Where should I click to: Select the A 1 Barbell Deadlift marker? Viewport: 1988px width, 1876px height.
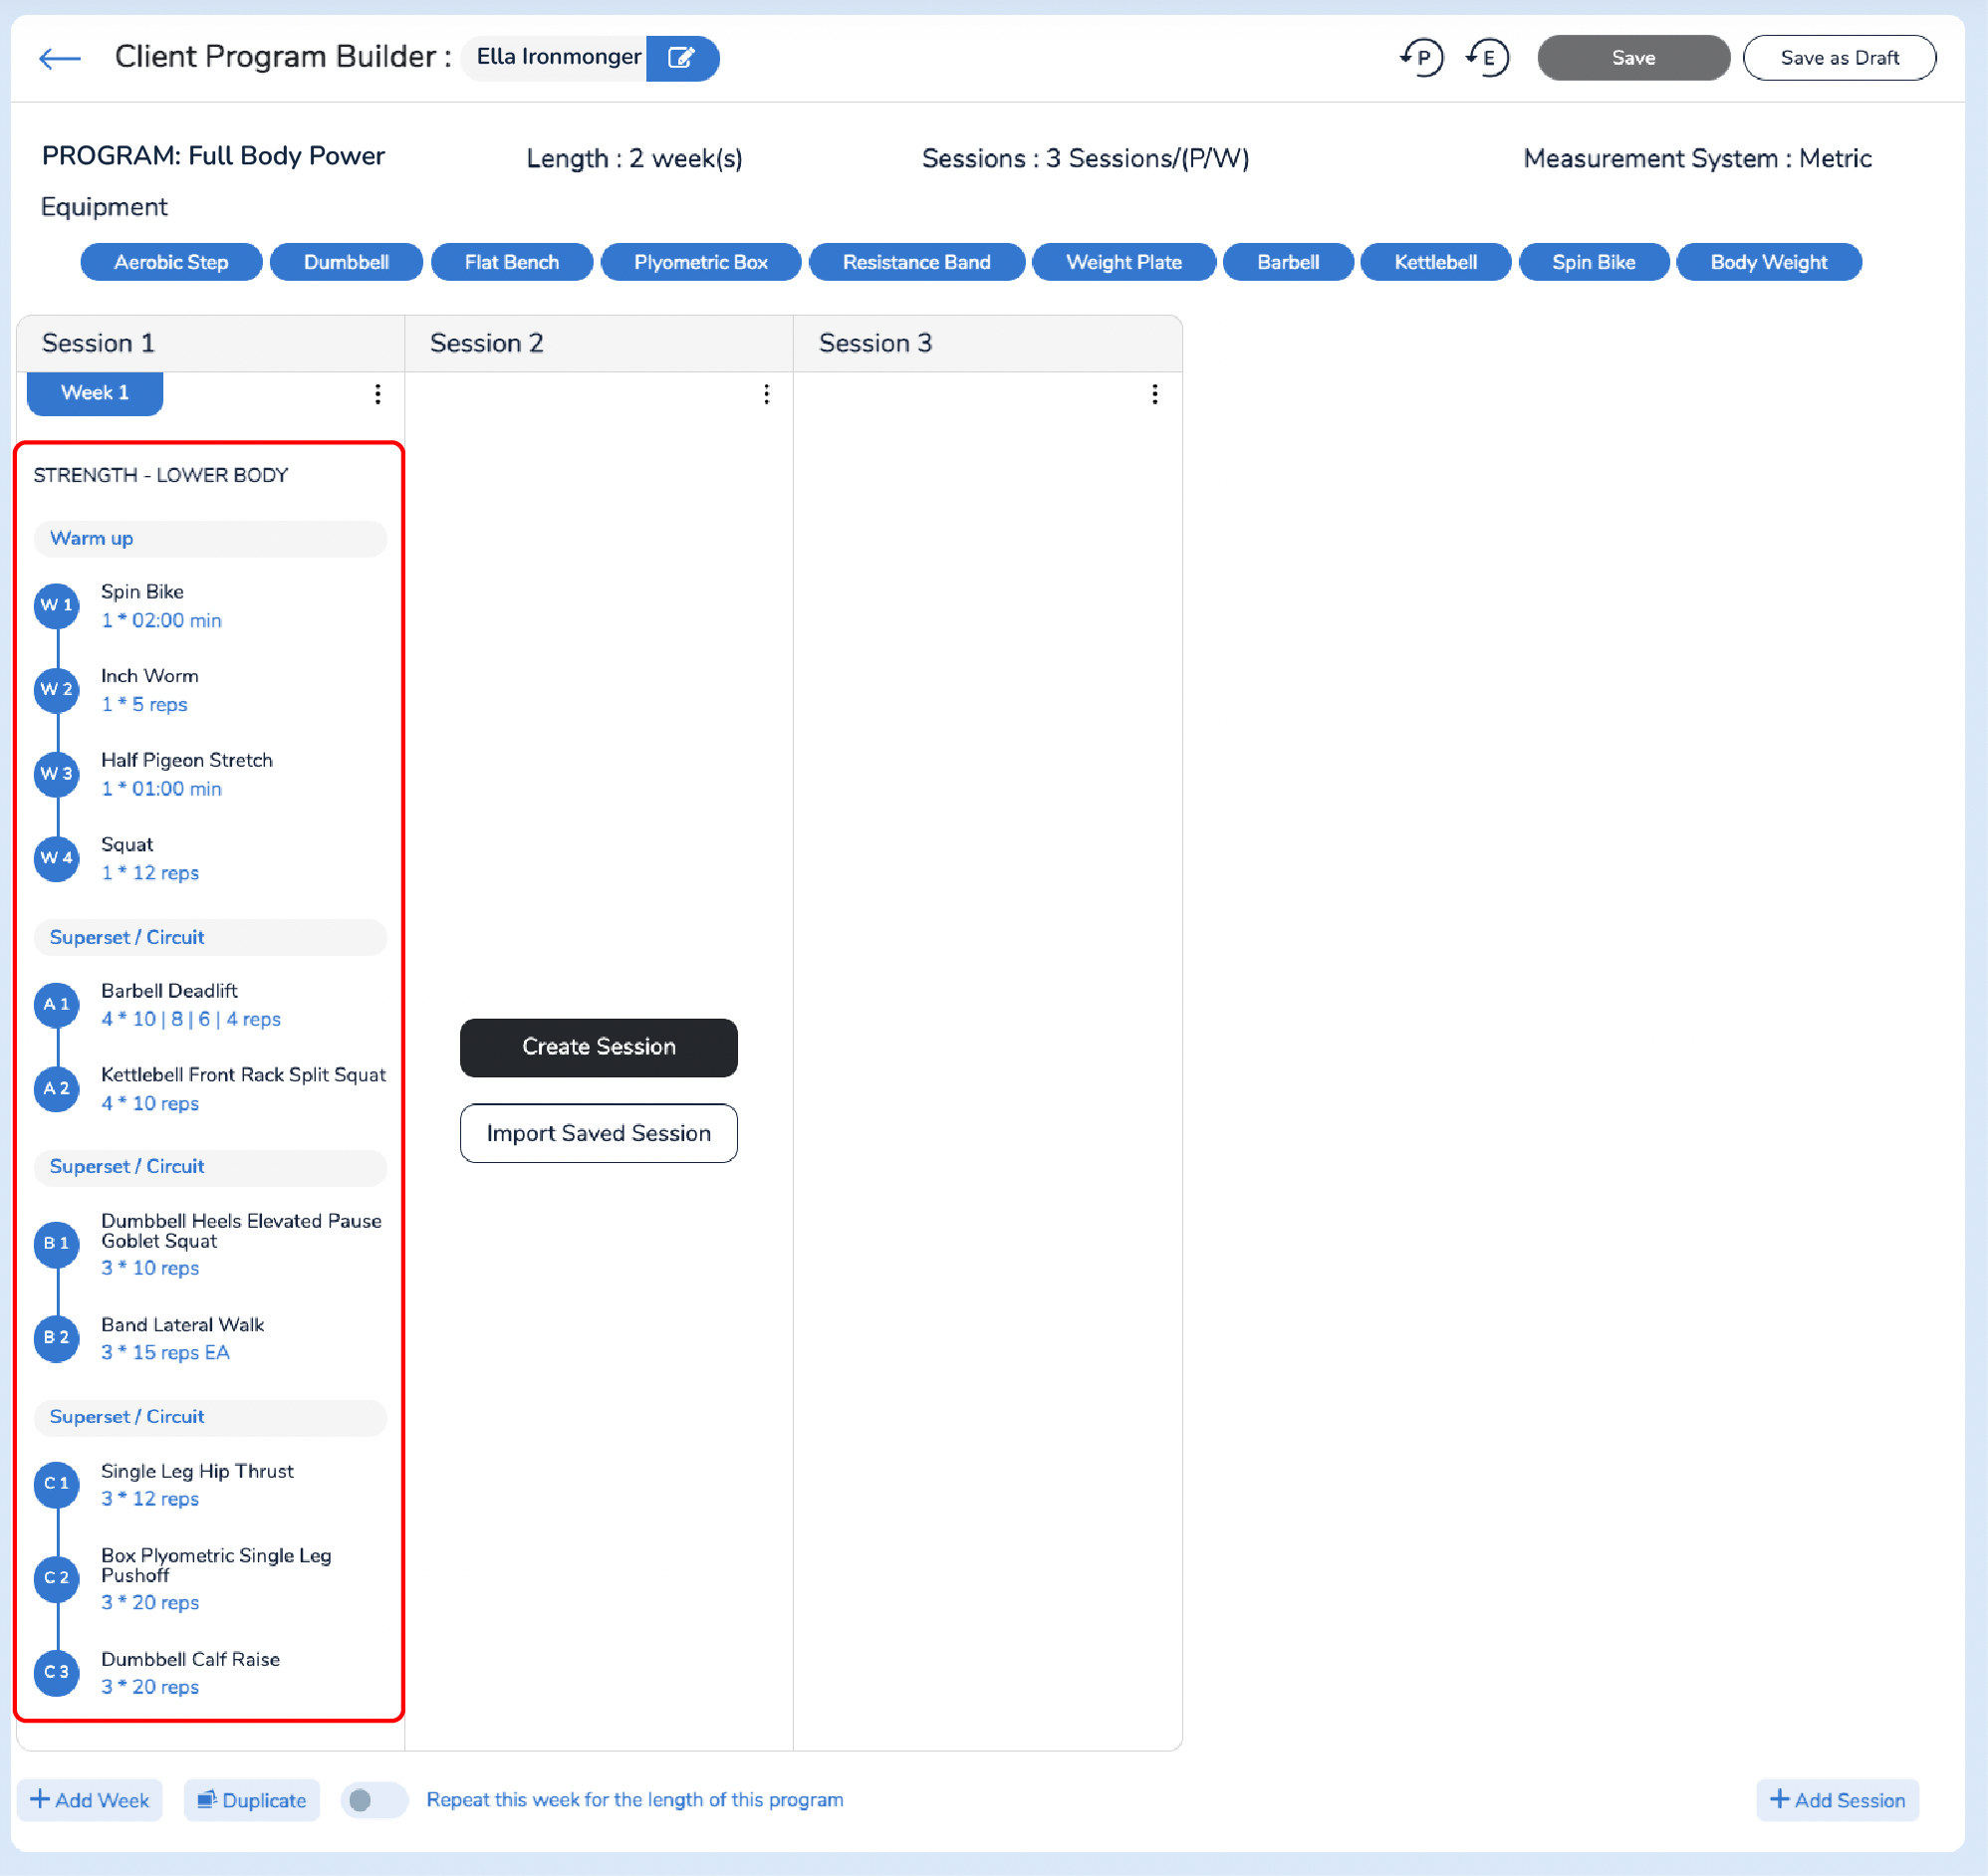57,1005
